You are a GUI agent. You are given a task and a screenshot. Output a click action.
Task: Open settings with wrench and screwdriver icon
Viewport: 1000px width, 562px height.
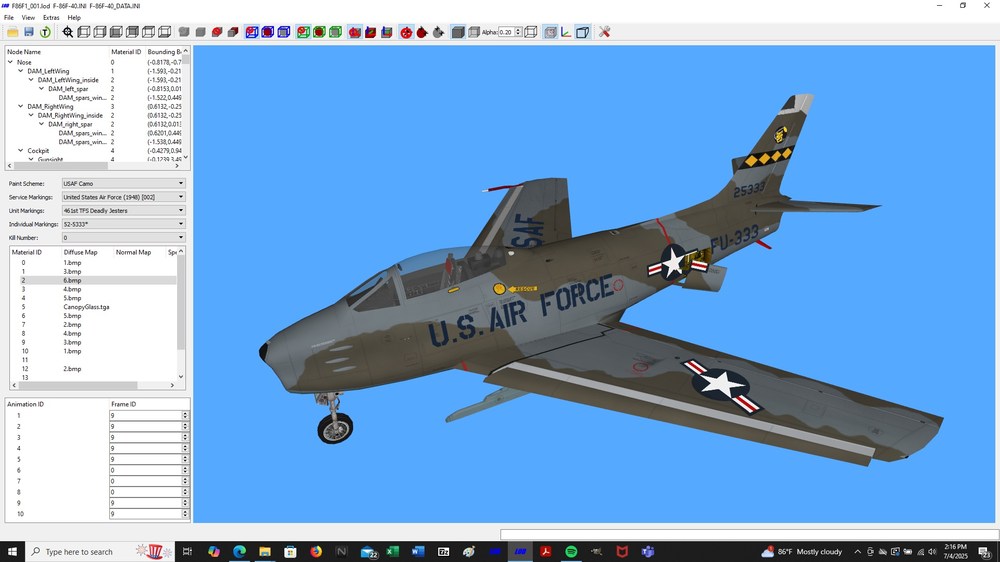[x=605, y=32]
